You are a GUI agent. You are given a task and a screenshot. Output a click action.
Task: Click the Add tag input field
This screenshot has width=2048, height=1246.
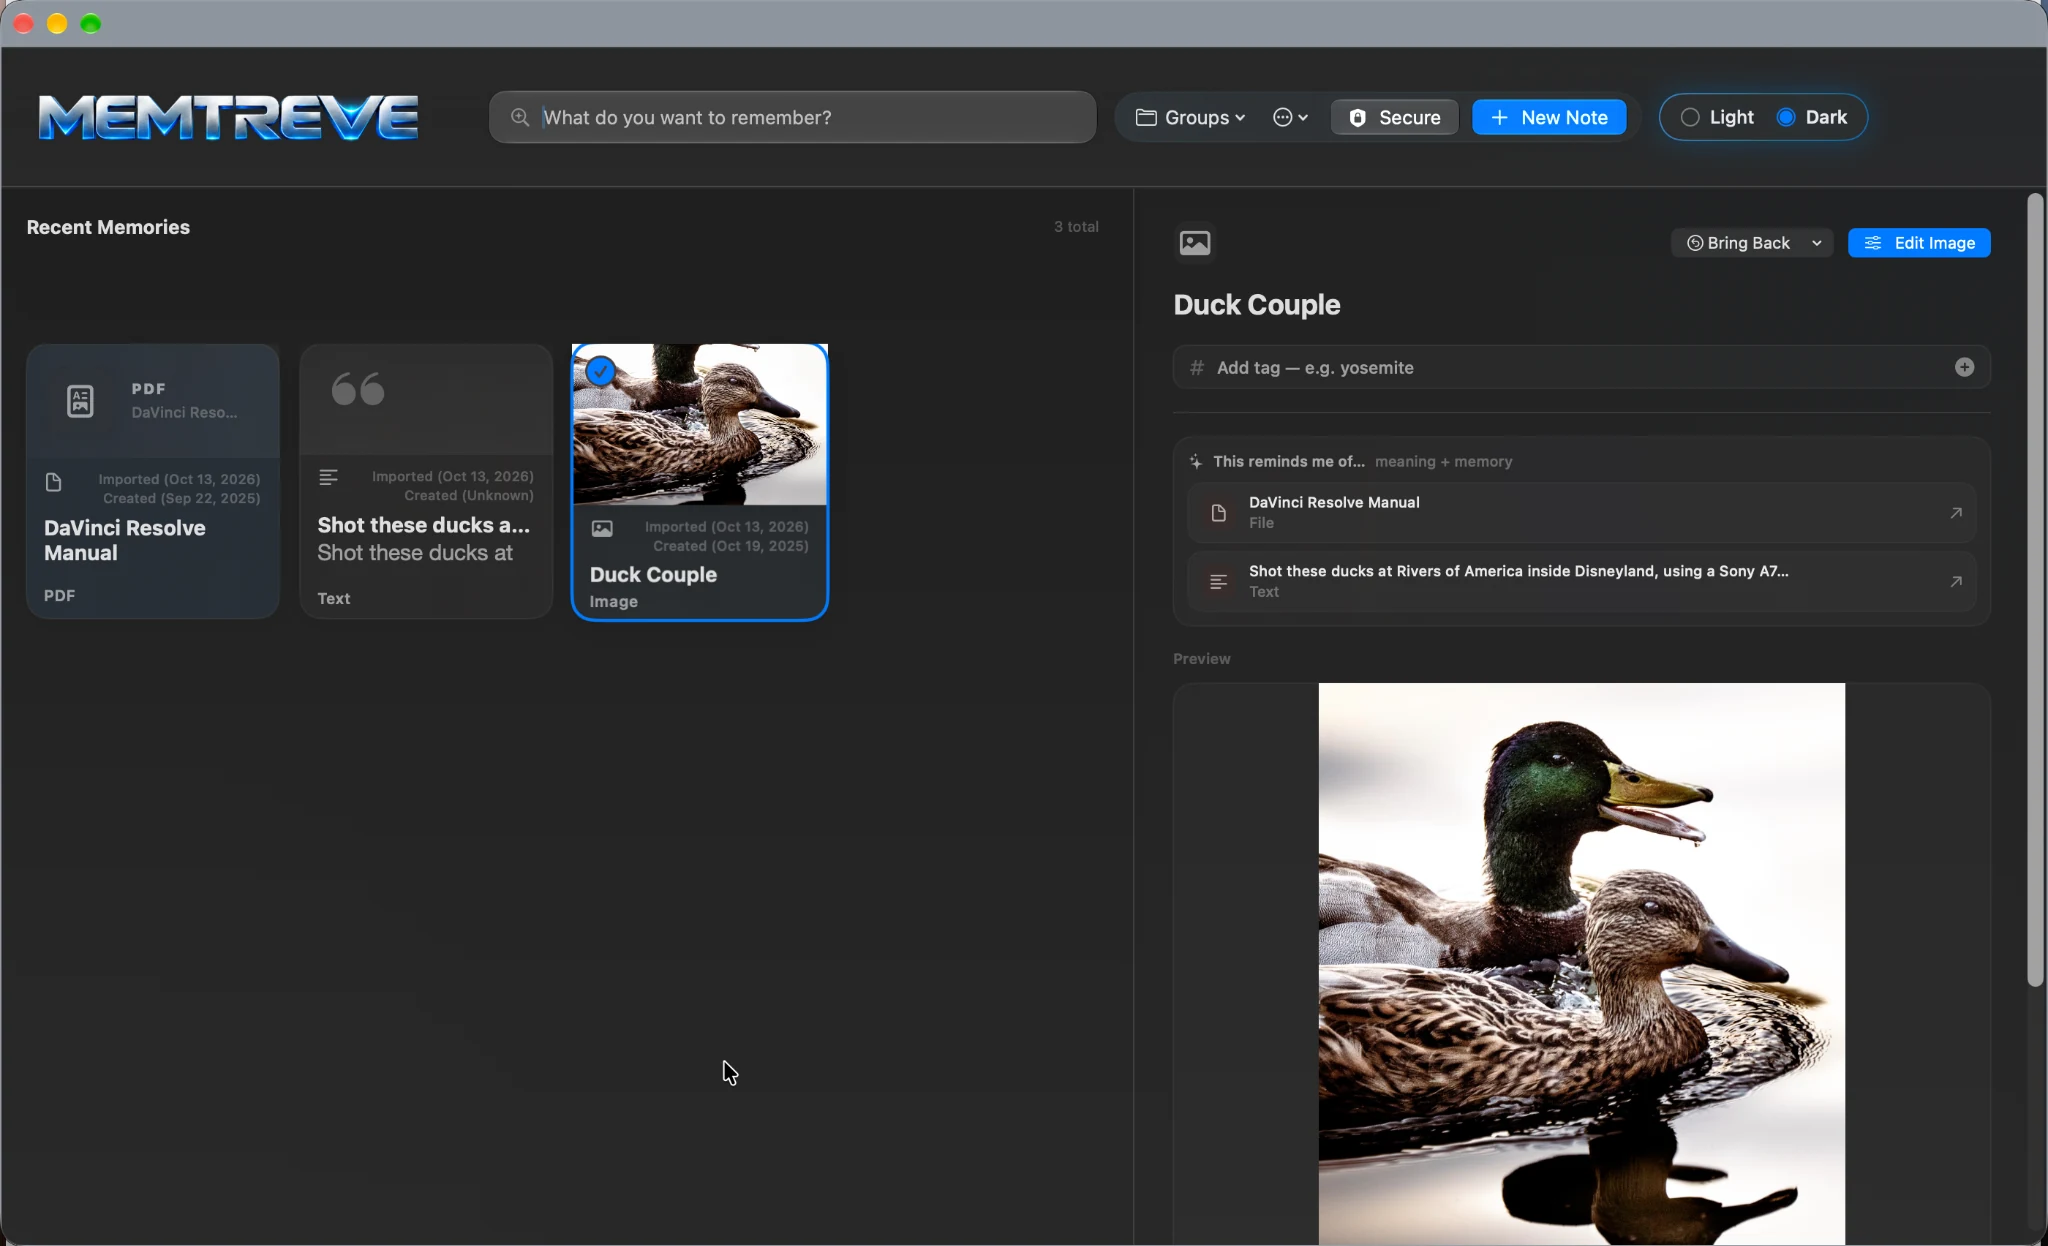point(1581,367)
